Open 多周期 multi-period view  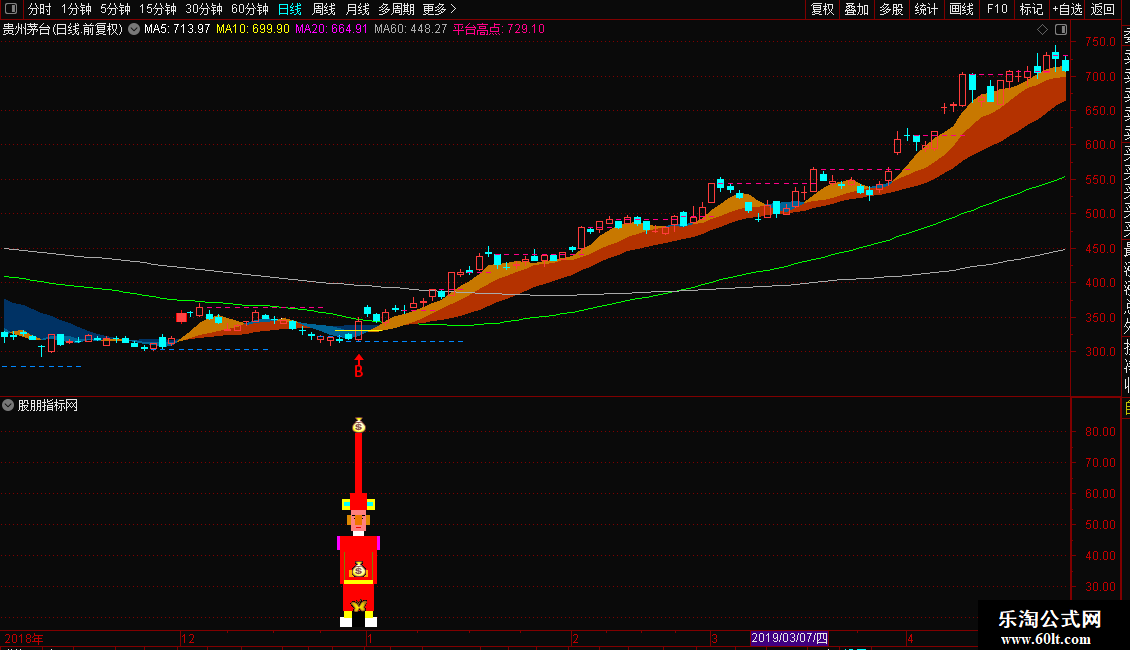coord(396,9)
